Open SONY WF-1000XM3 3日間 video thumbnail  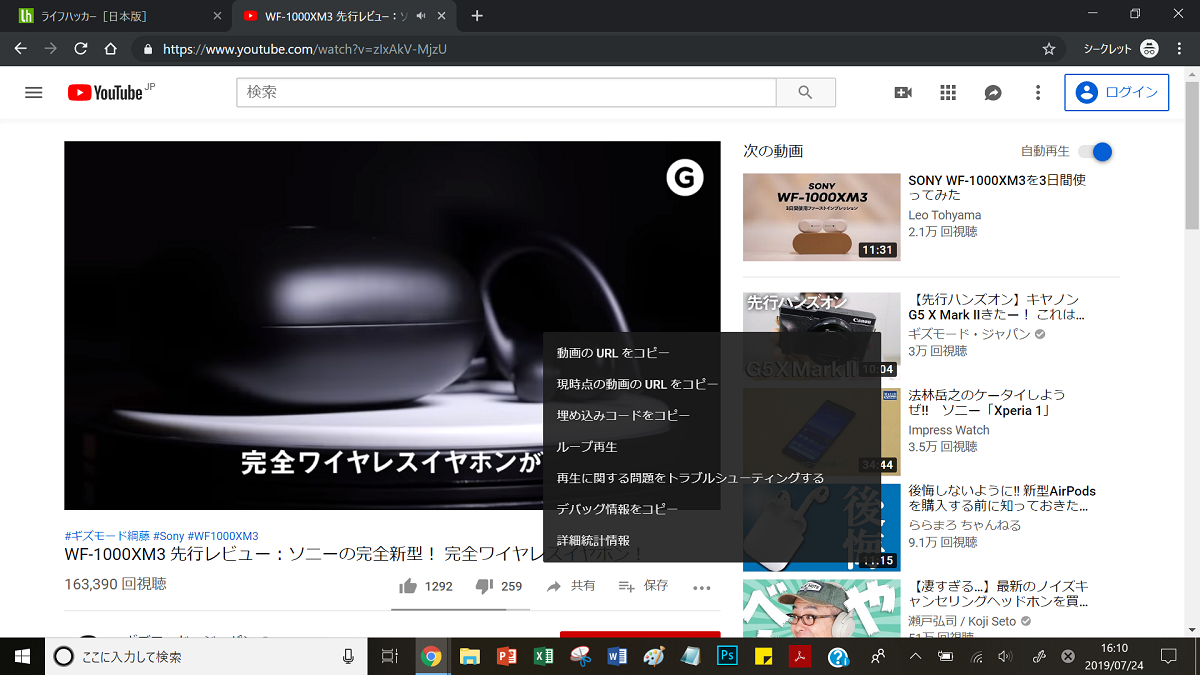point(822,217)
